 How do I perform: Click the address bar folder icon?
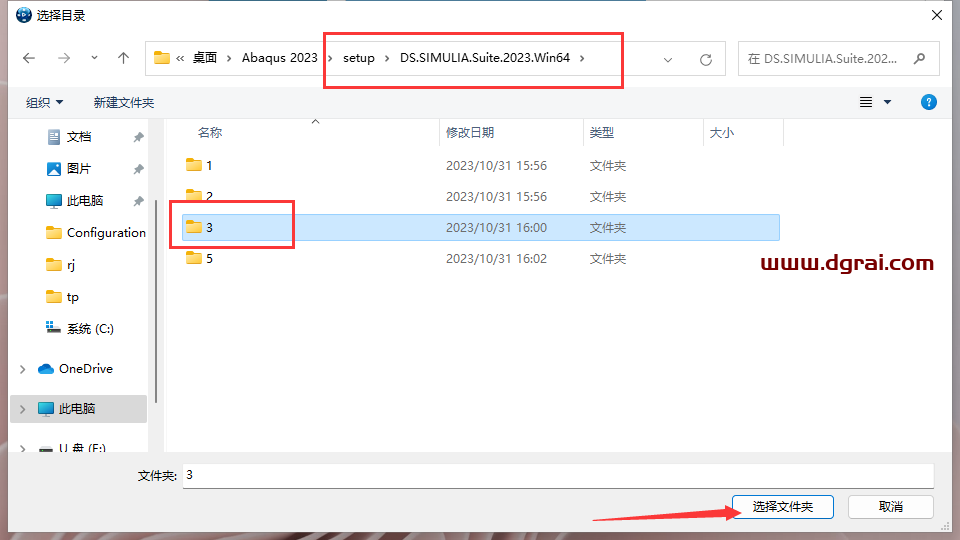[162, 58]
